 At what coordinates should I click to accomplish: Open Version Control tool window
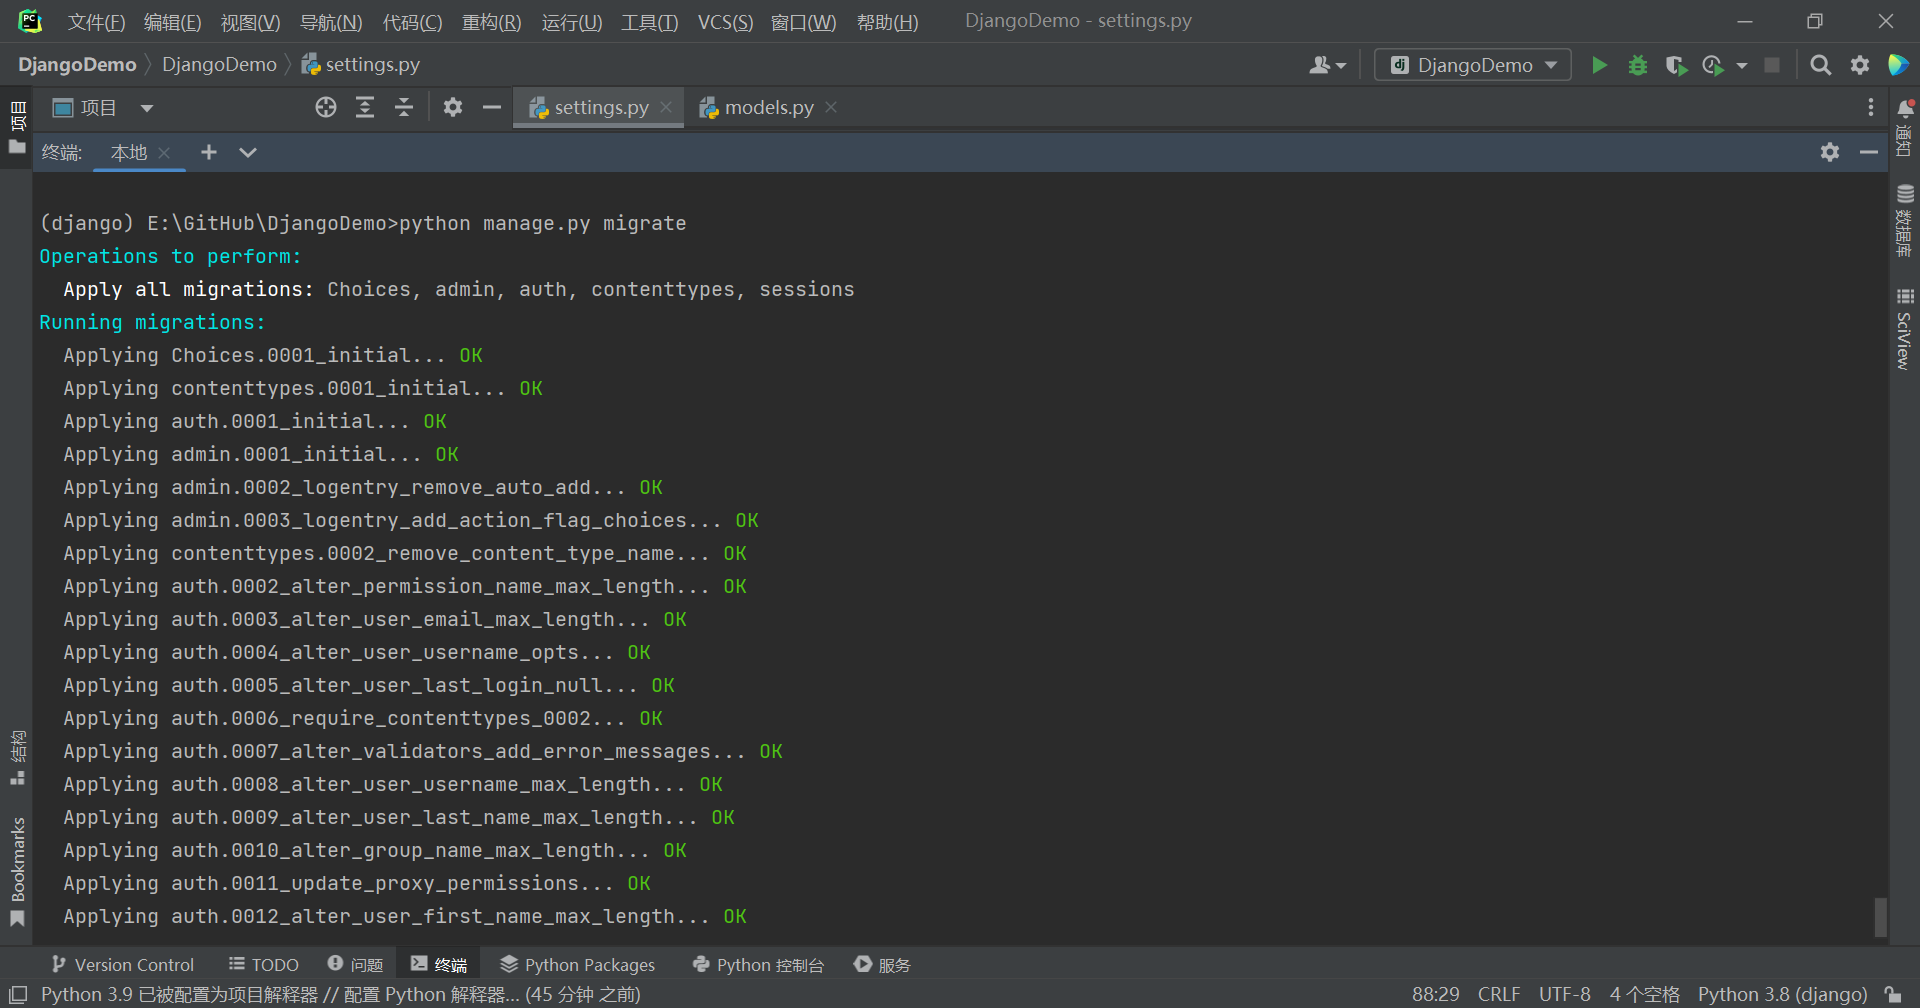coord(123,965)
